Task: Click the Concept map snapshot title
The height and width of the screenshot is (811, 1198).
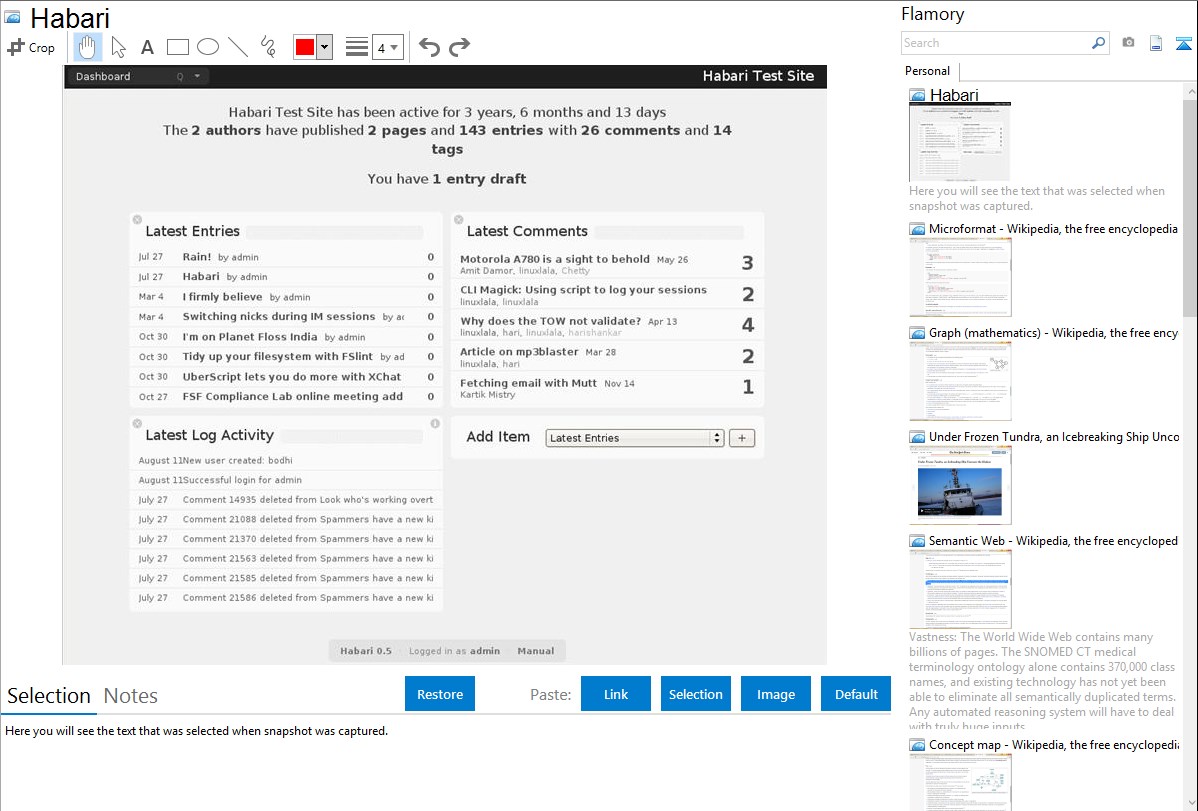Action: coord(1054,744)
